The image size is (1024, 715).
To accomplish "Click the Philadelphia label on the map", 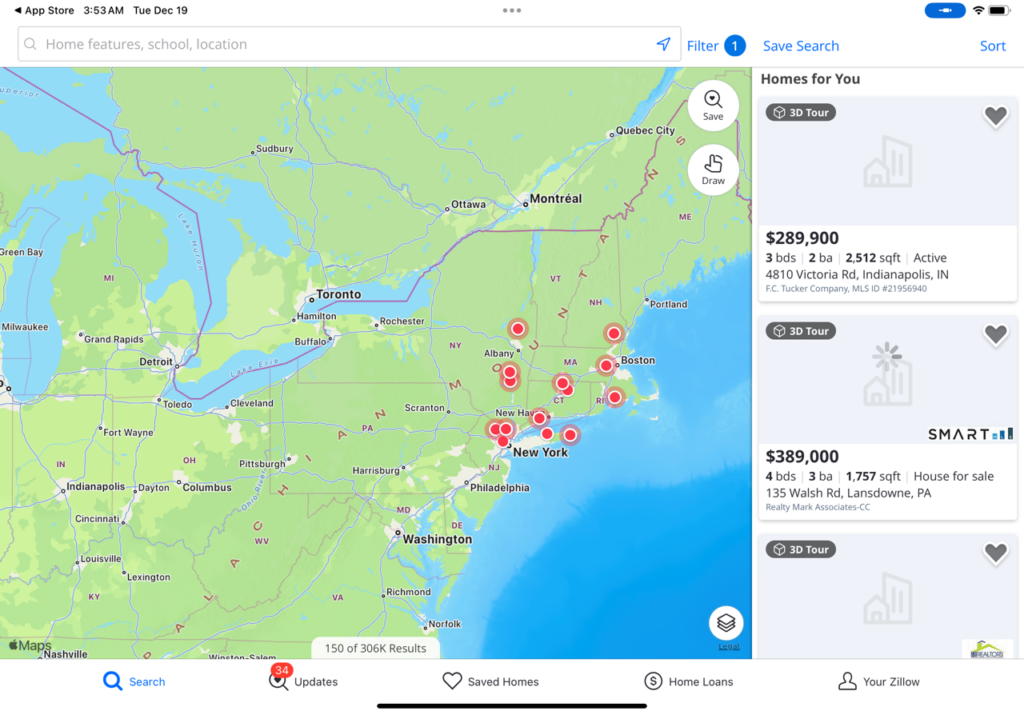I will coord(500,488).
